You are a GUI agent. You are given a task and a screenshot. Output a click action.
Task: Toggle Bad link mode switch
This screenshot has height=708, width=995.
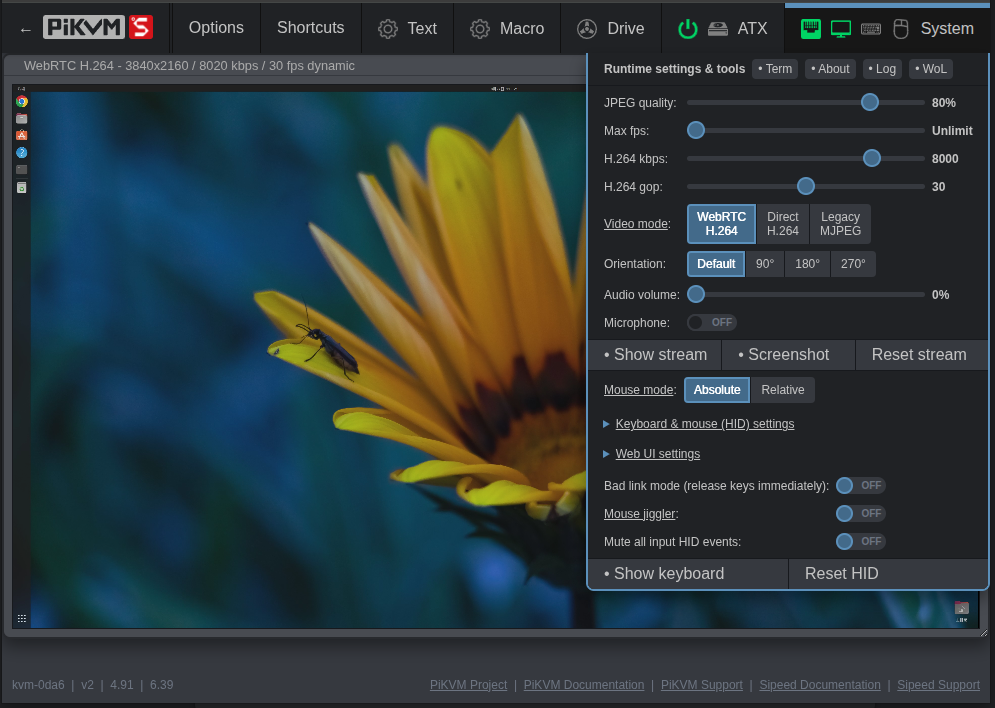tap(860, 485)
